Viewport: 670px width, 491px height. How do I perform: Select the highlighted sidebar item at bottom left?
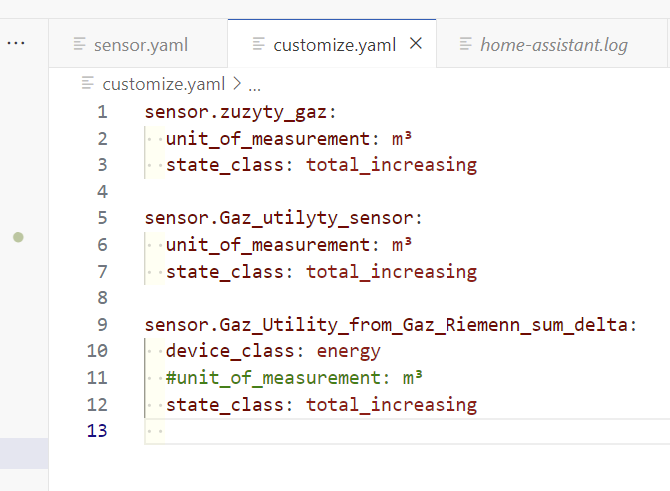click(24, 453)
